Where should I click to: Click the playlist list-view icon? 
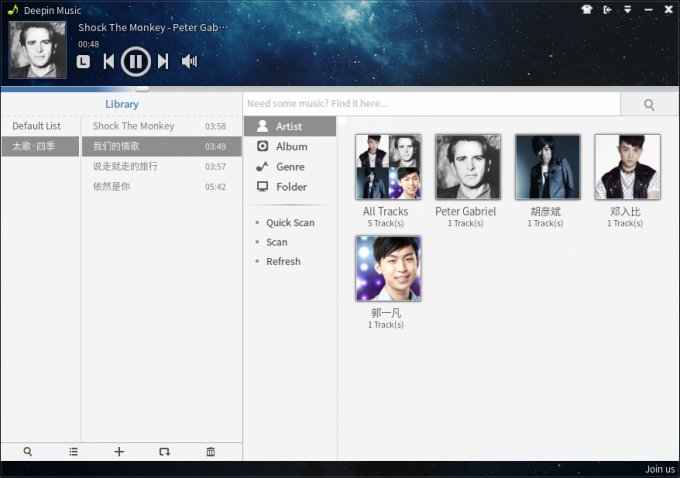[x=73, y=452]
